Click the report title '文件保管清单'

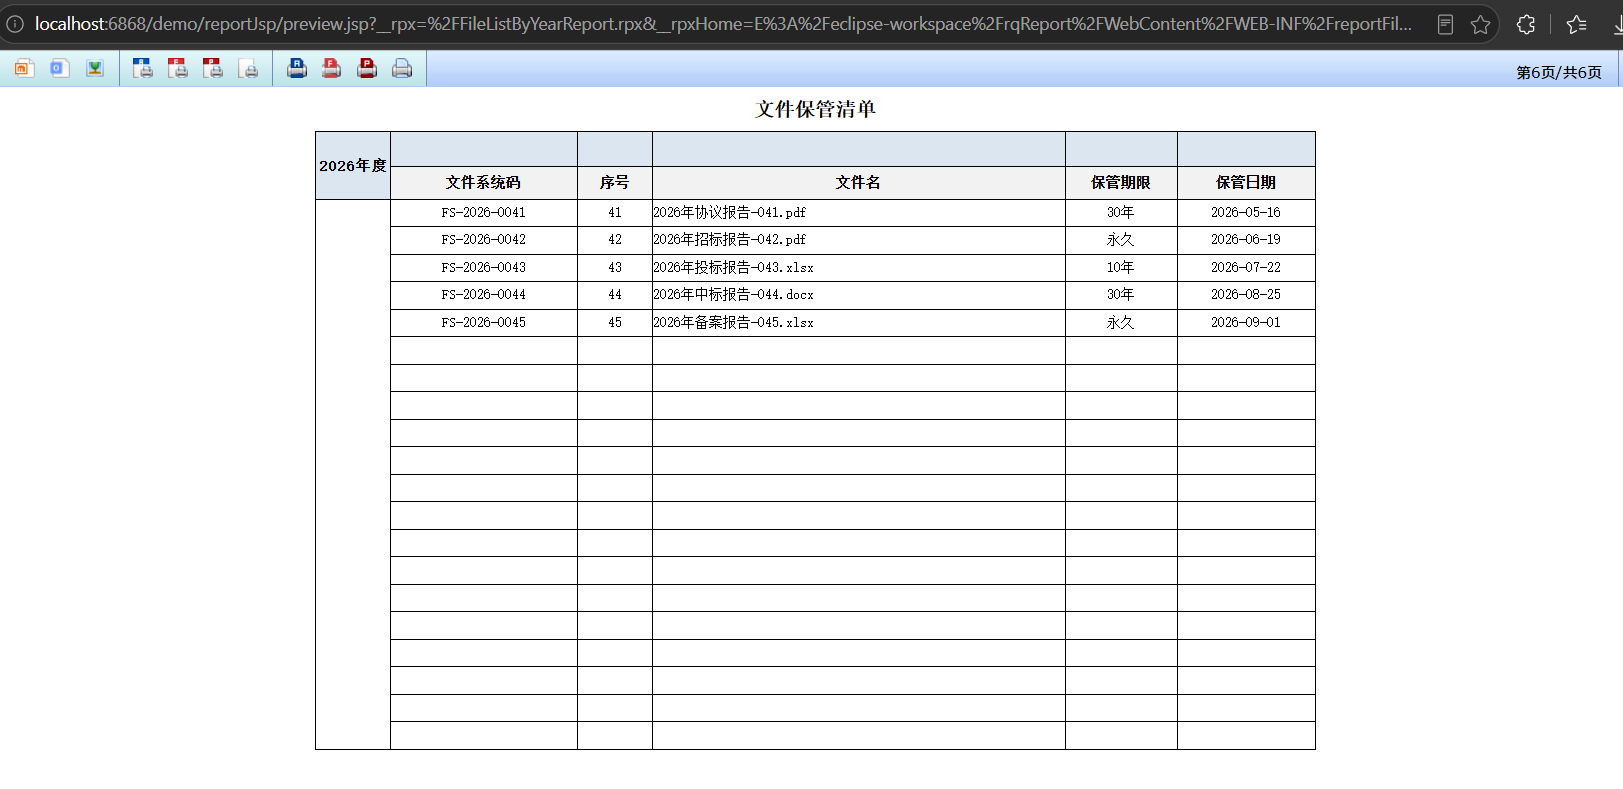pyautogui.click(x=815, y=109)
